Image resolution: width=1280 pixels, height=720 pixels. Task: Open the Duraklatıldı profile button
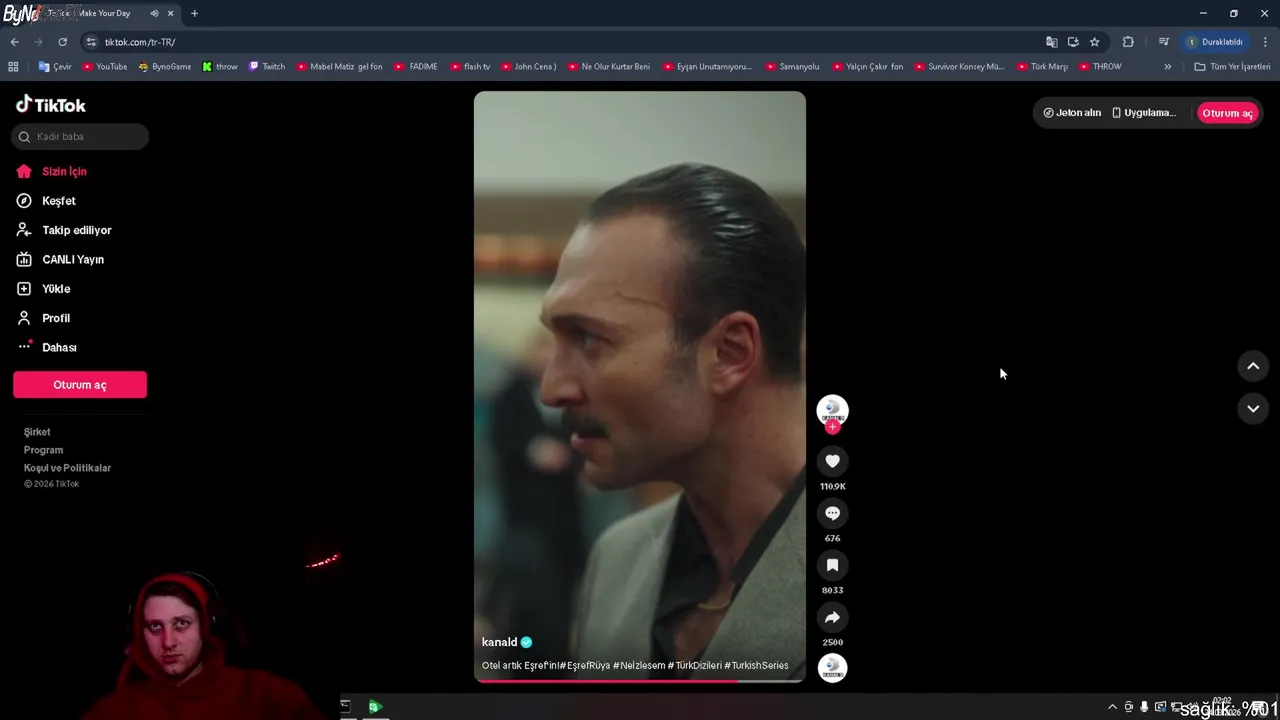click(1215, 42)
